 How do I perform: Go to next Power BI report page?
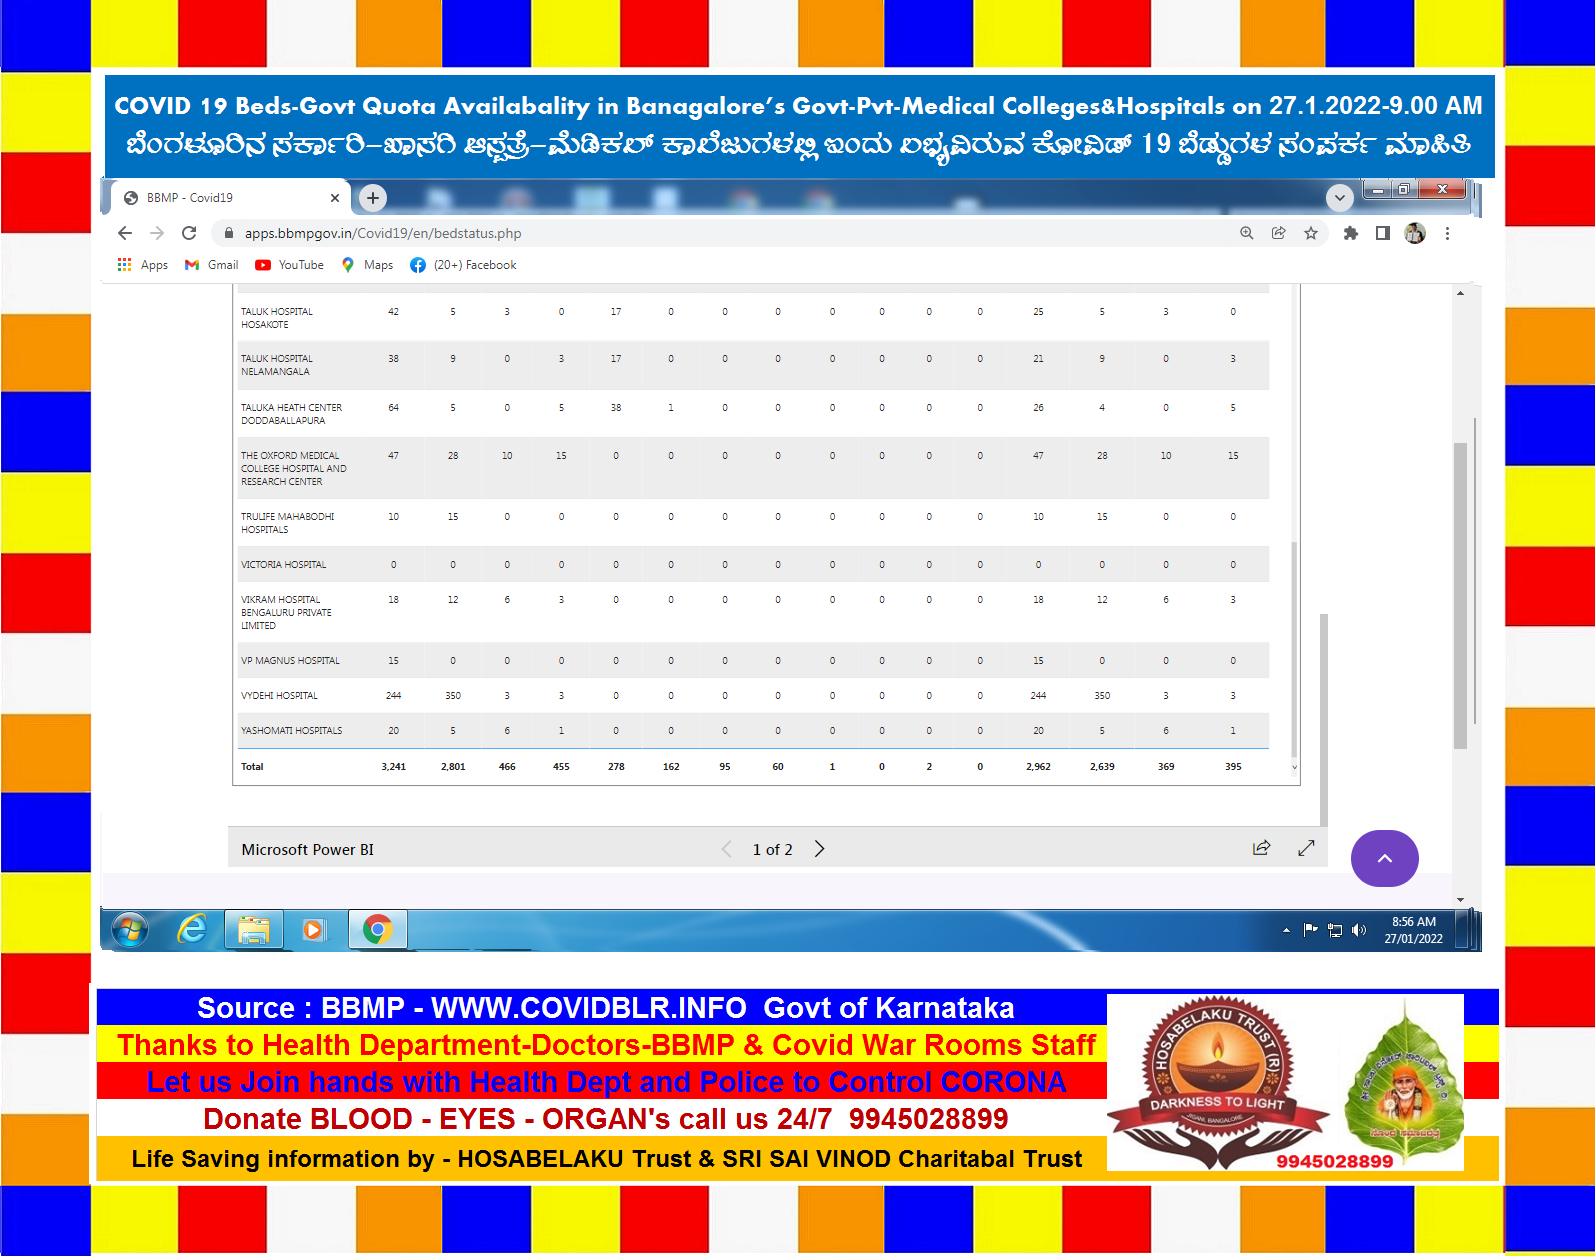pyautogui.click(x=820, y=849)
